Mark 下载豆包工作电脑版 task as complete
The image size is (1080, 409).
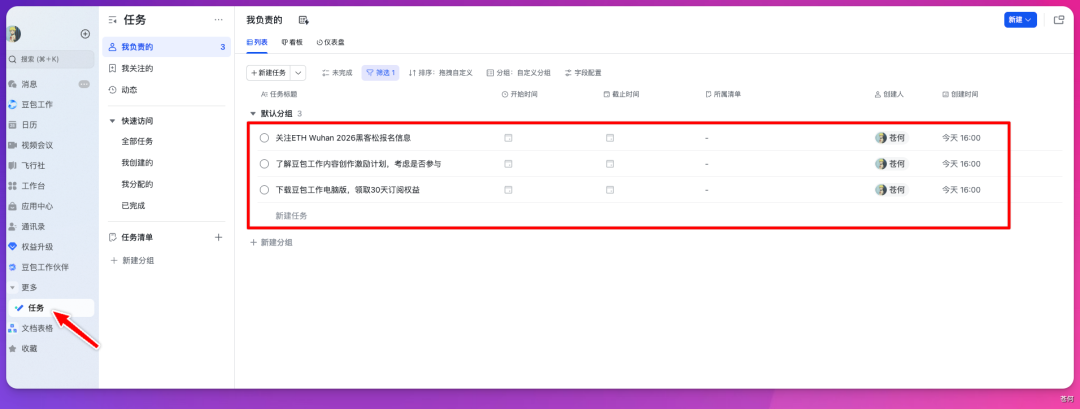click(x=264, y=190)
